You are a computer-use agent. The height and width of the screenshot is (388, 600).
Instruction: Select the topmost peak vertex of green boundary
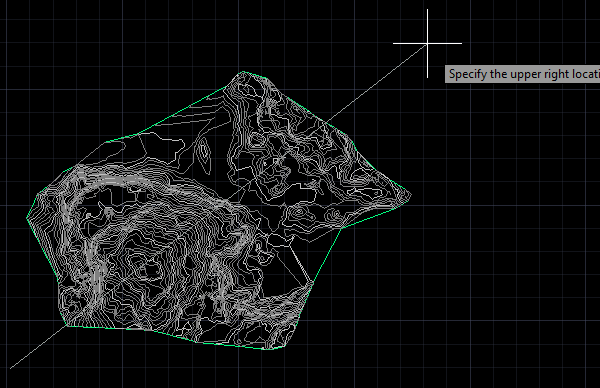[243, 72]
